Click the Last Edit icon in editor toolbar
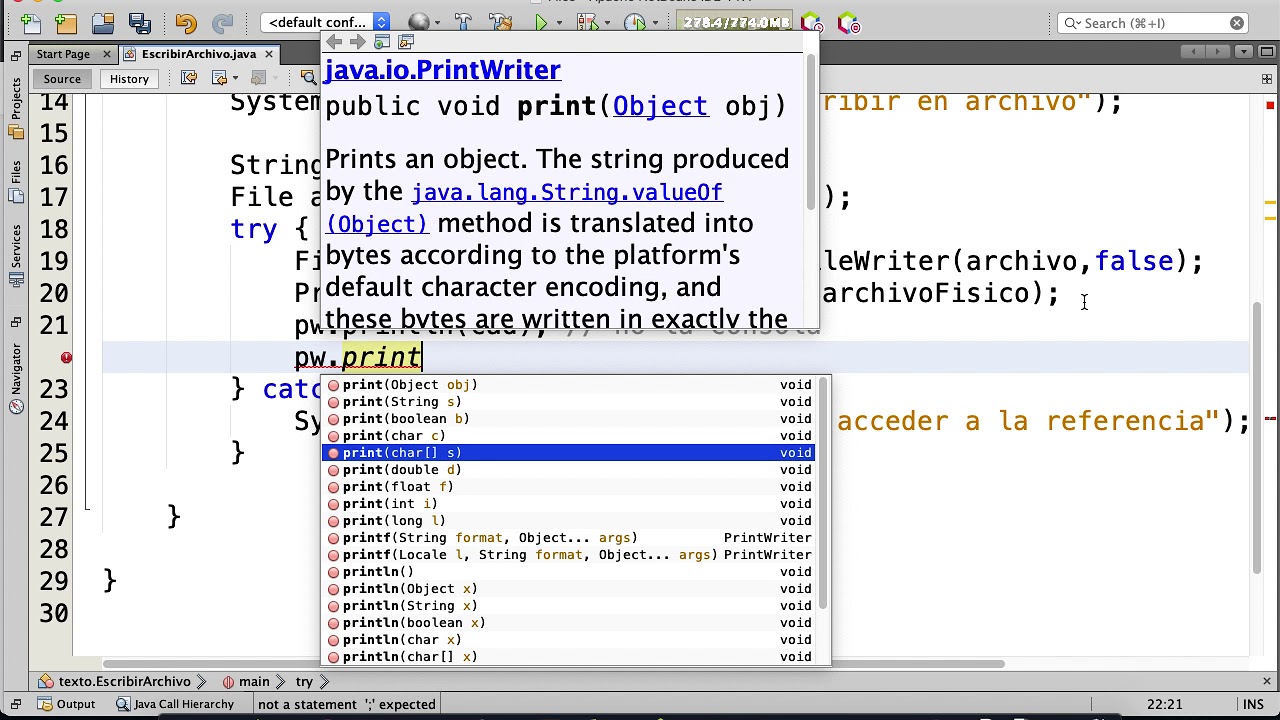1280x720 pixels. (x=189, y=78)
